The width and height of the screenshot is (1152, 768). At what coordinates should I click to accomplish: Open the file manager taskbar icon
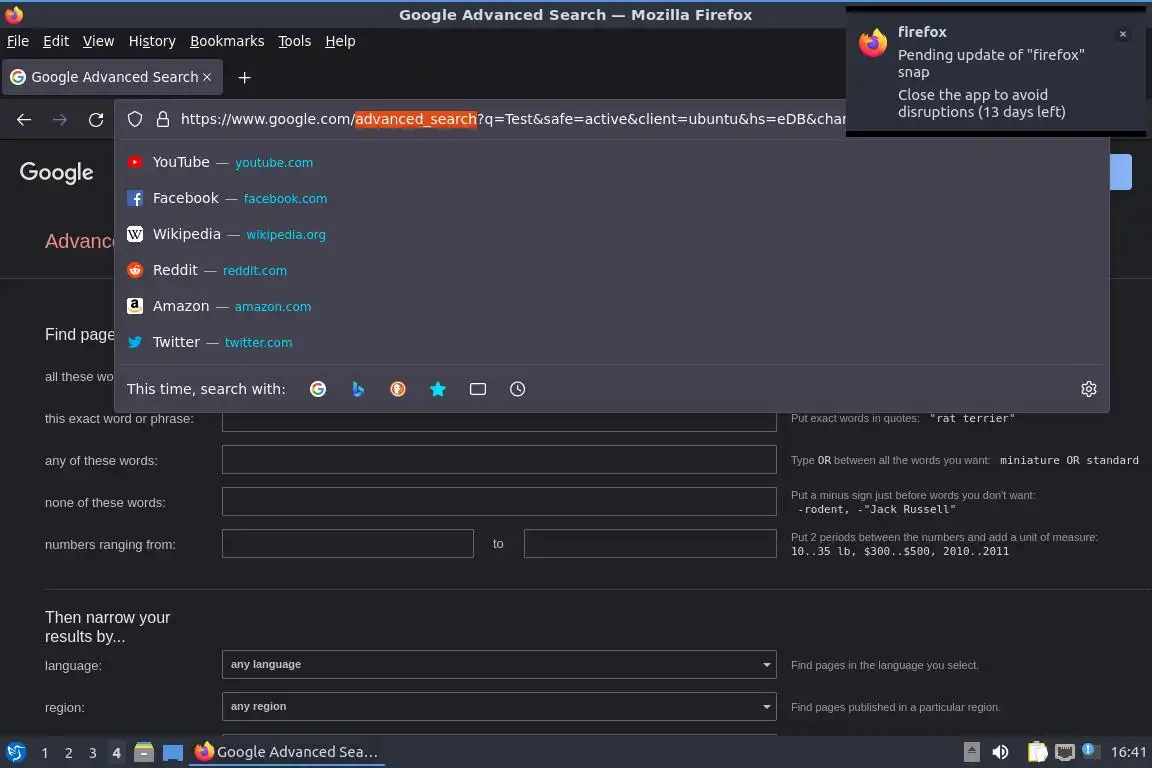click(x=144, y=752)
